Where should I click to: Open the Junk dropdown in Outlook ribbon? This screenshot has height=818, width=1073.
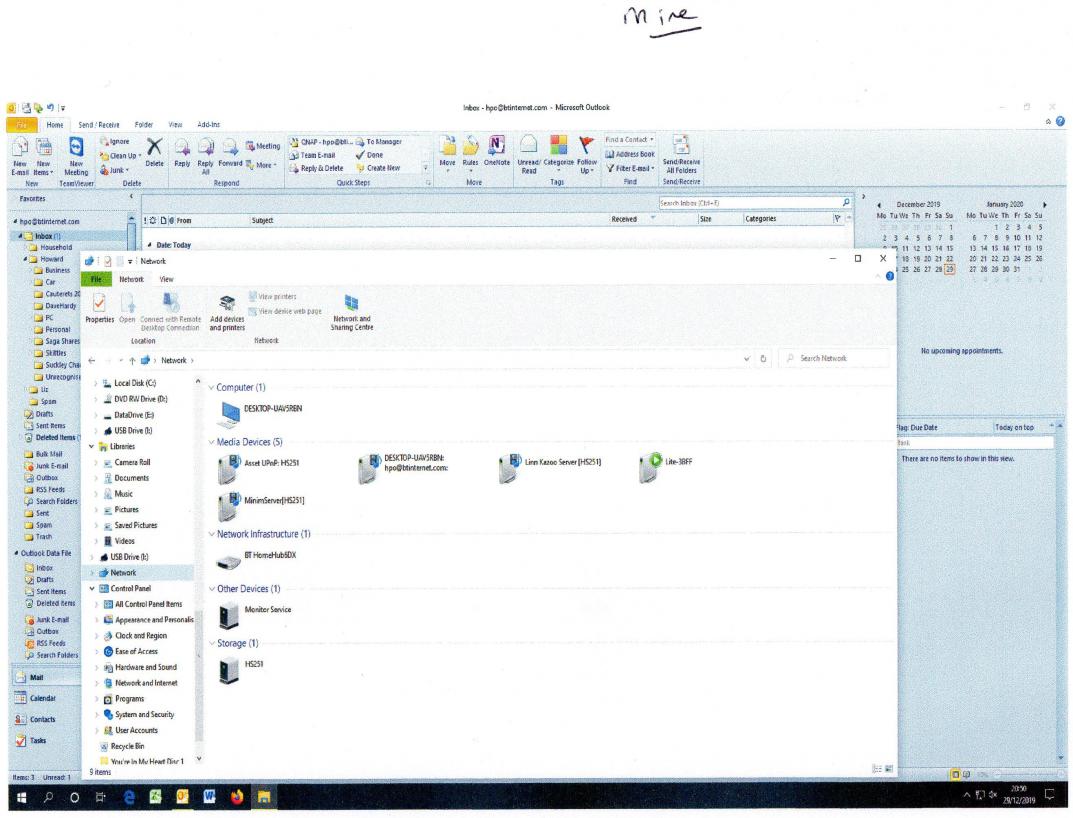[114, 170]
